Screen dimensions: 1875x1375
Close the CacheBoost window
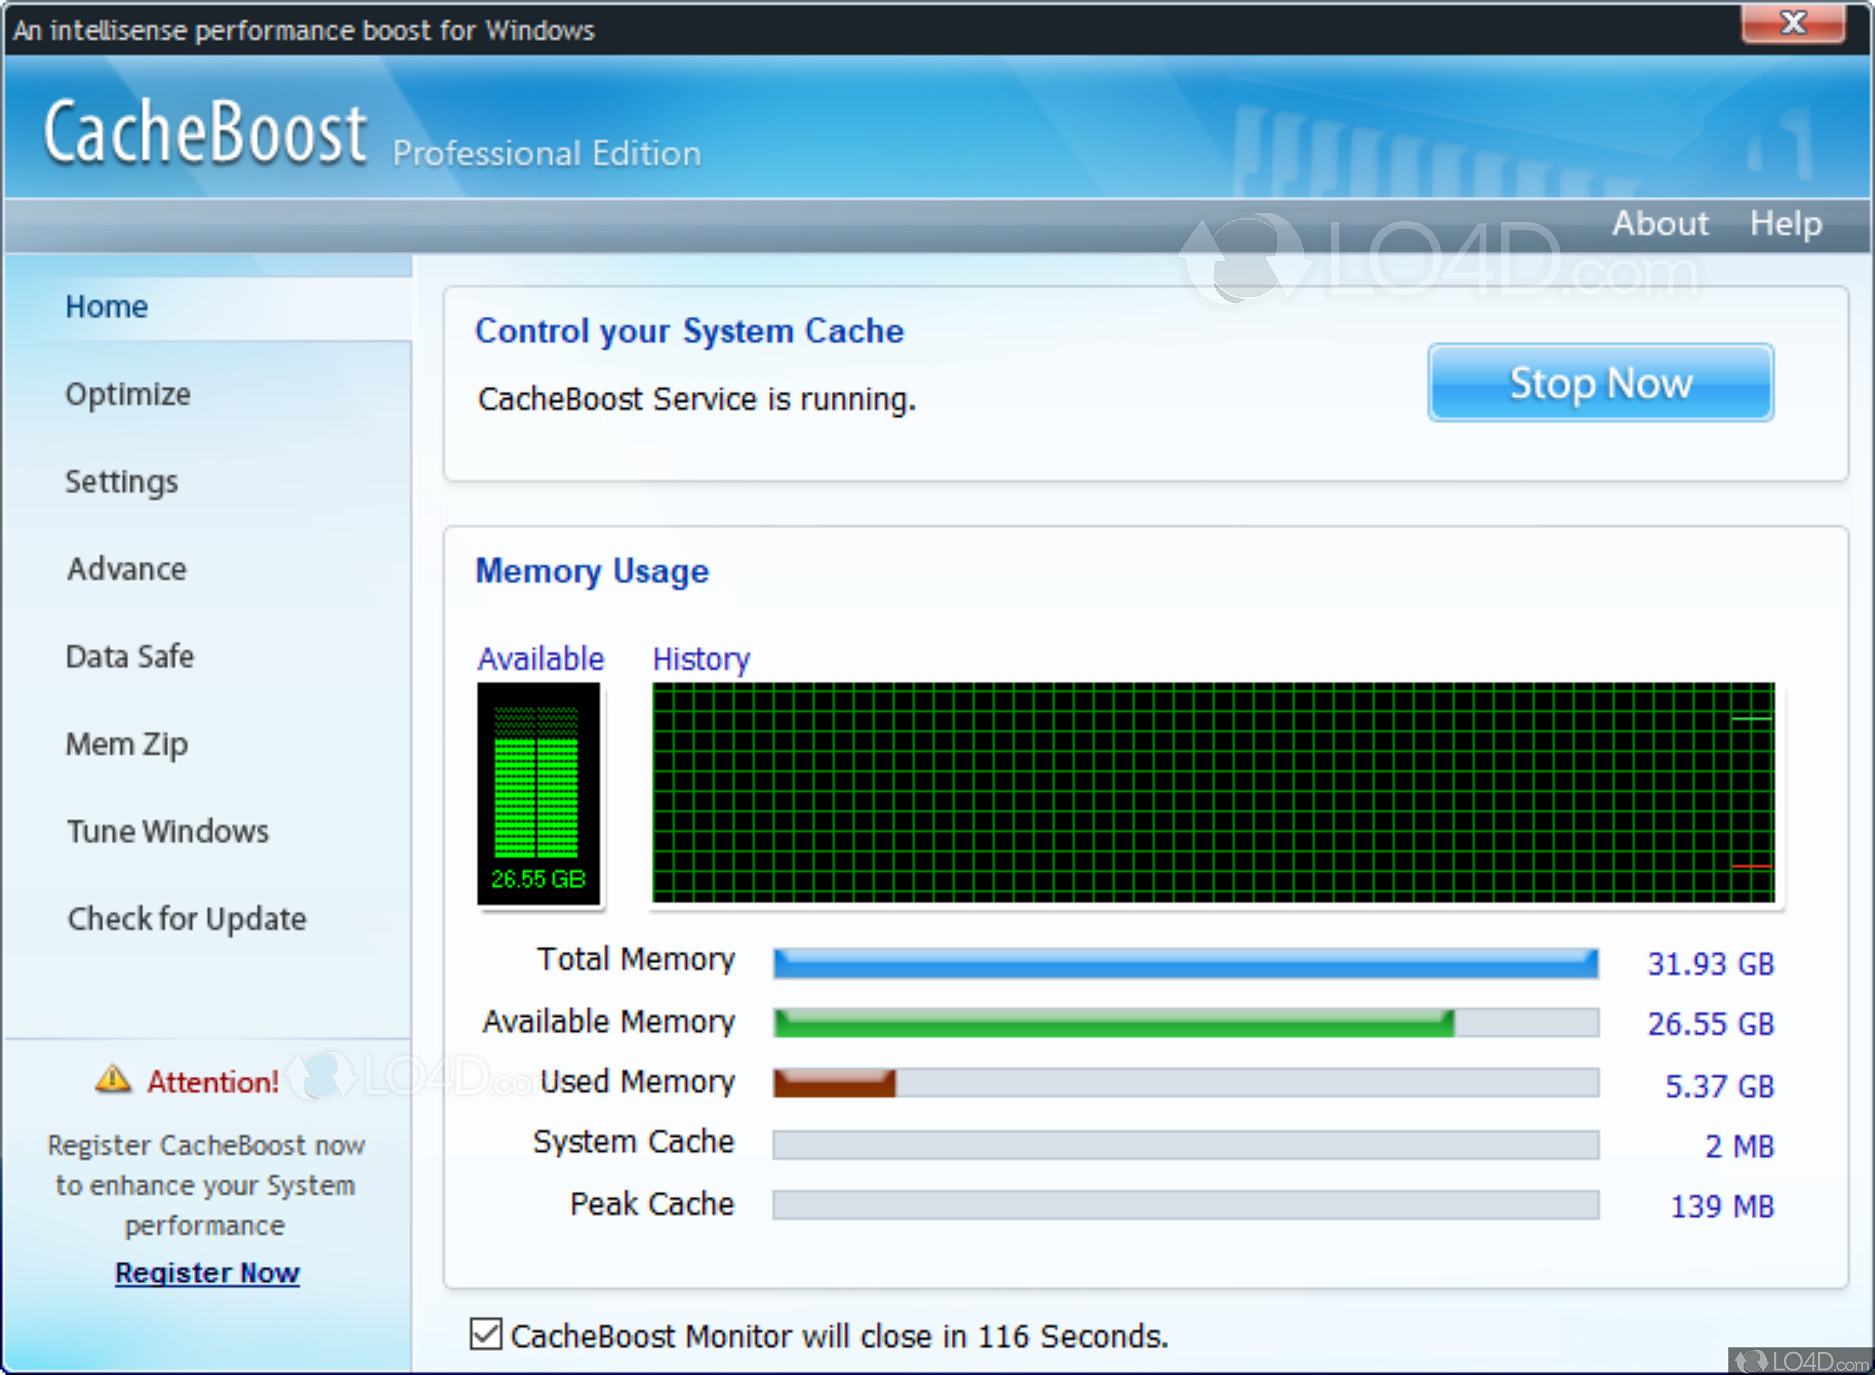click(1793, 22)
